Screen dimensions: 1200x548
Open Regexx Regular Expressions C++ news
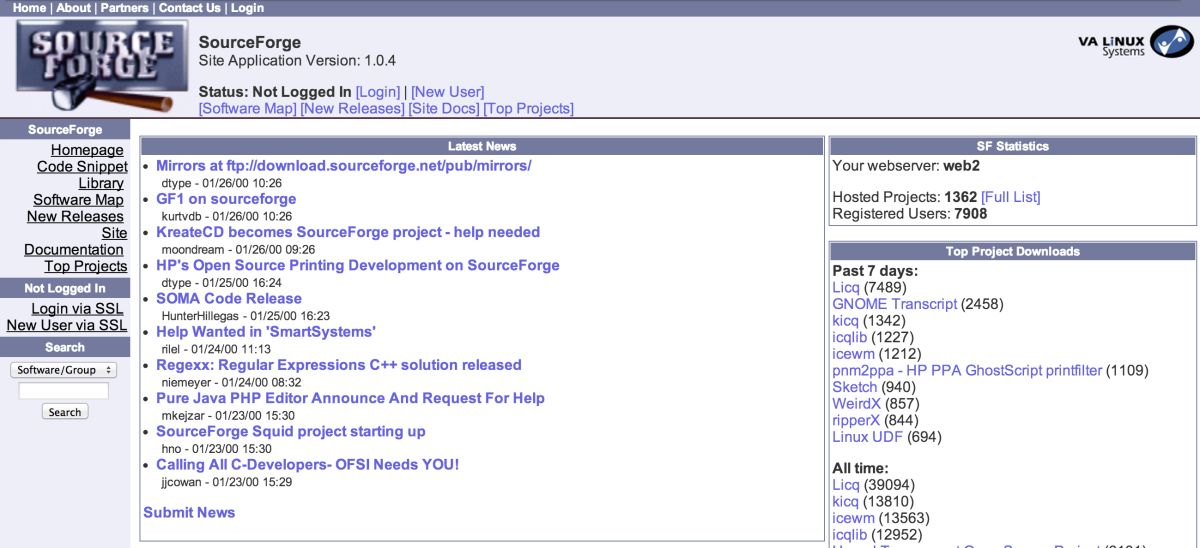click(x=339, y=365)
